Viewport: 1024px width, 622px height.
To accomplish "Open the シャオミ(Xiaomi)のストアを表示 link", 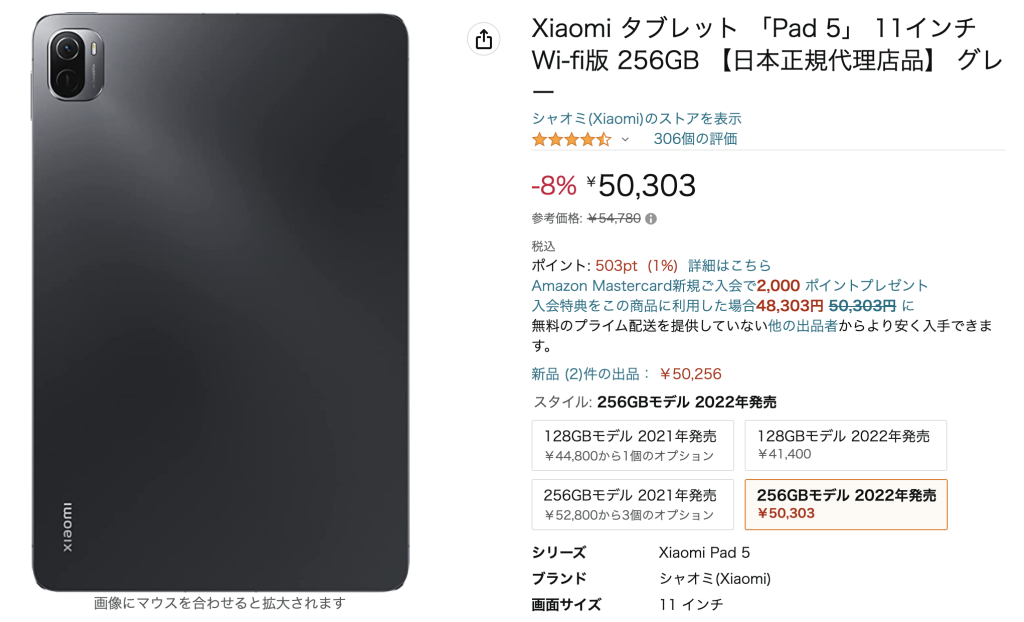I will click(x=636, y=118).
